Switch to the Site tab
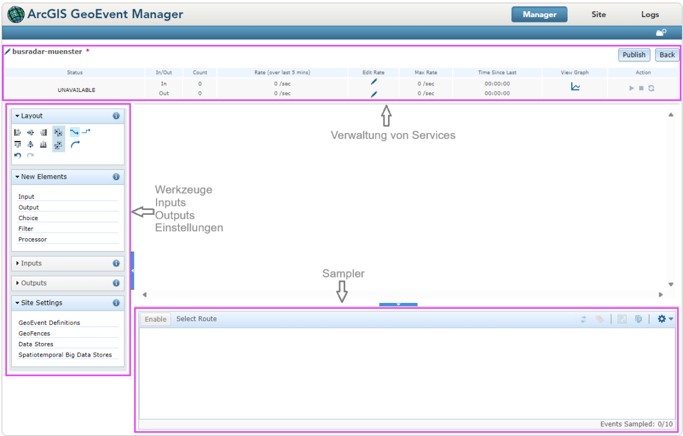This screenshot has height=436, width=683. coord(598,14)
